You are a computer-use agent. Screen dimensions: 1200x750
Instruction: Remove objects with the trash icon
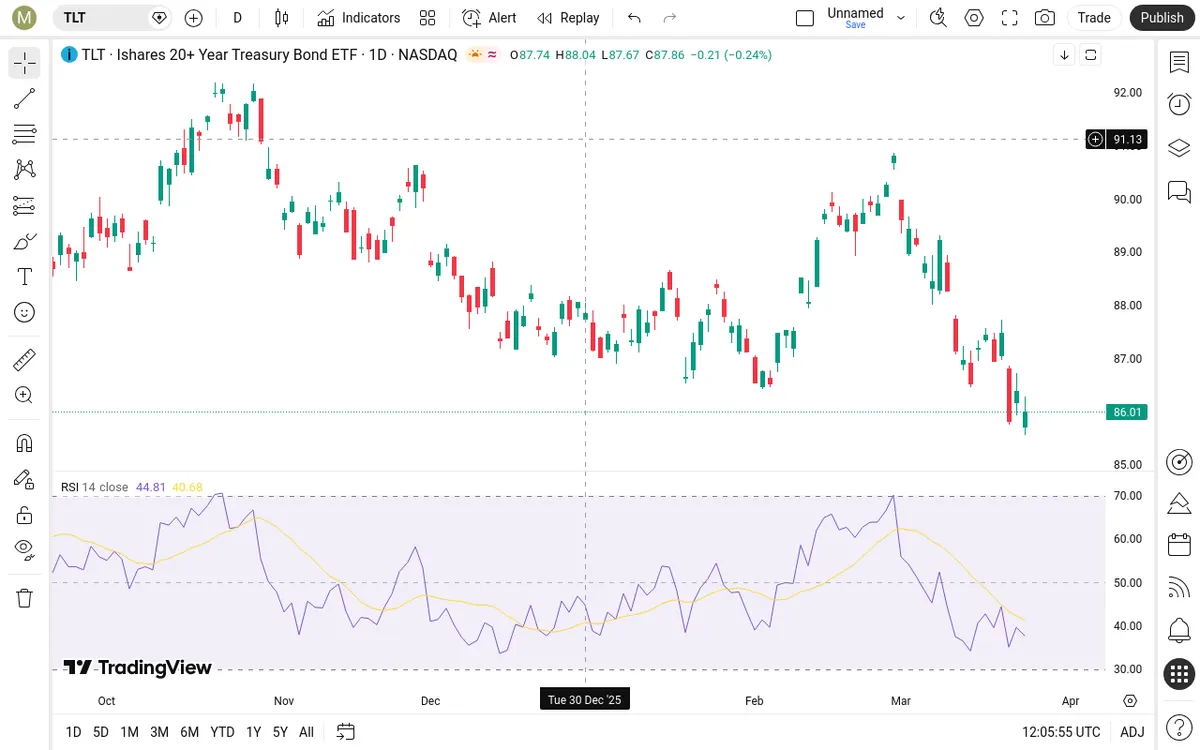tap(25, 598)
